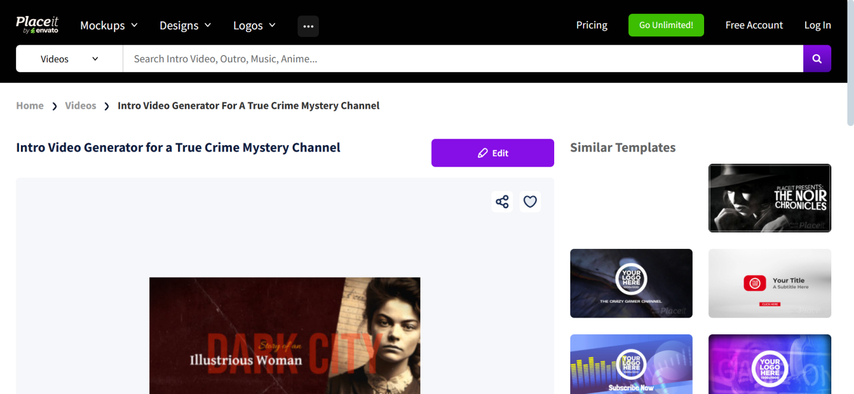Open the Your Title subtitle template thumbnail
This screenshot has height=394, width=854.
point(770,283)
